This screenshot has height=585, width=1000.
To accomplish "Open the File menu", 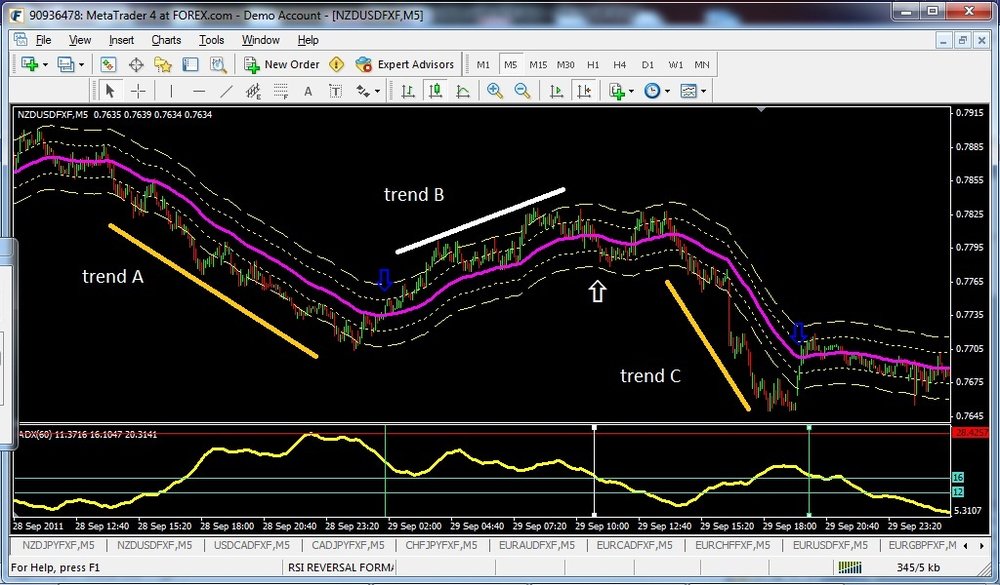I will [43, 40].
